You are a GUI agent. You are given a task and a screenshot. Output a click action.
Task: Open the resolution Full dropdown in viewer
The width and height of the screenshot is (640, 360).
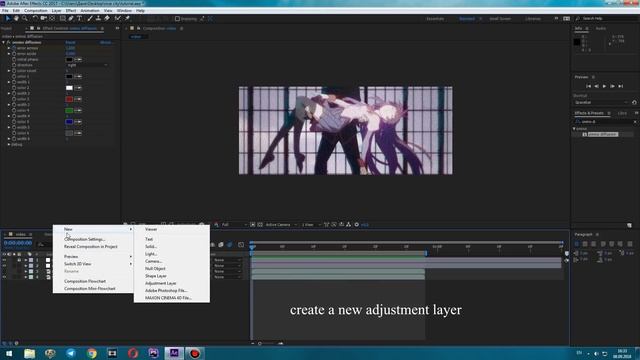click(x=234, y=225)
